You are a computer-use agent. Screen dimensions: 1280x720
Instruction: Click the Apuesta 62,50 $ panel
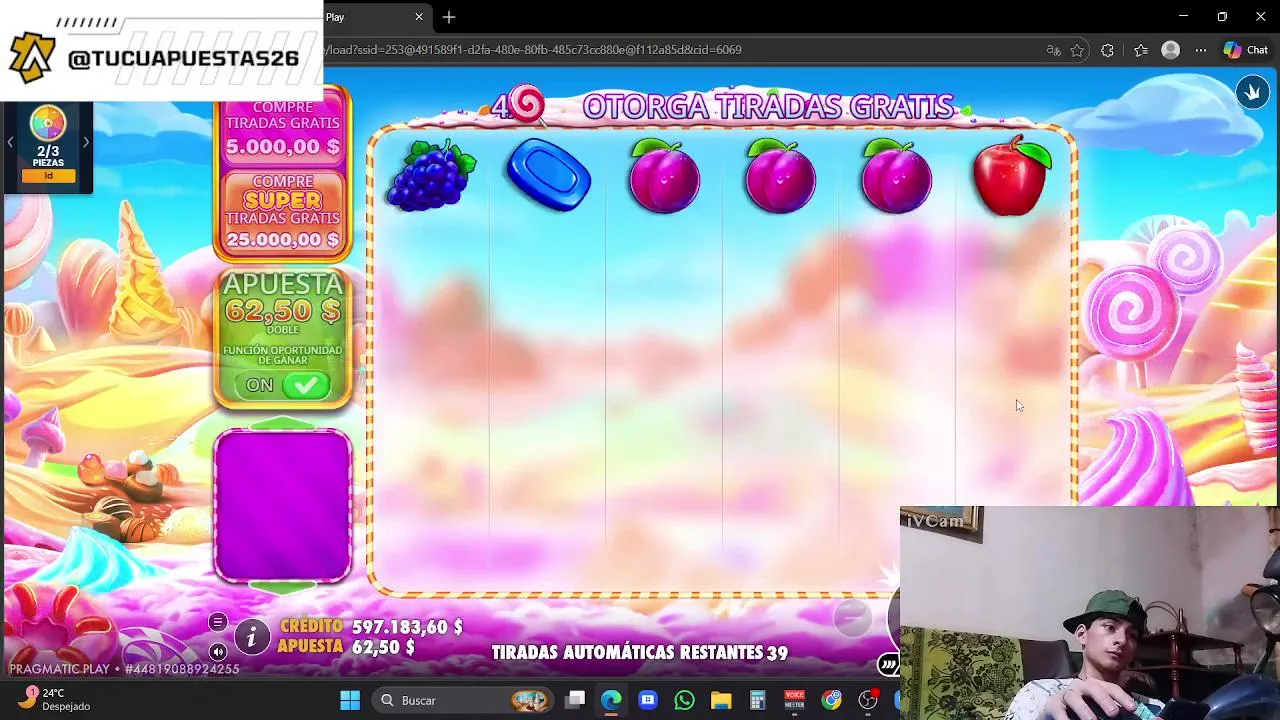[283, 338]
